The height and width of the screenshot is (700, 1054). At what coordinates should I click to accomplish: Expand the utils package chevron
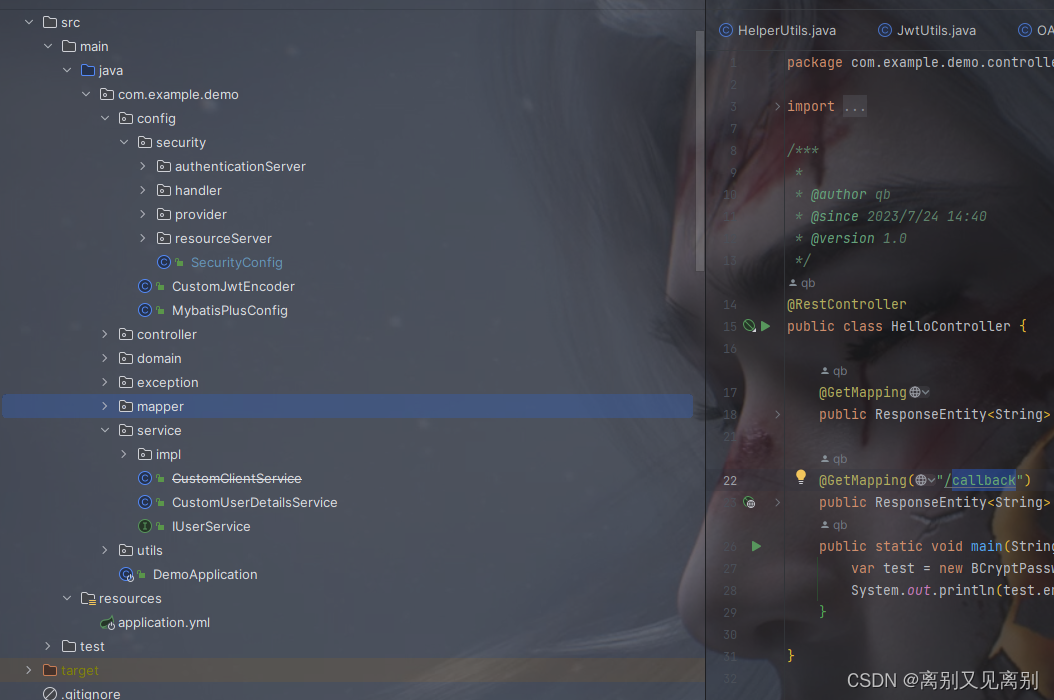[x=105, y=550]
